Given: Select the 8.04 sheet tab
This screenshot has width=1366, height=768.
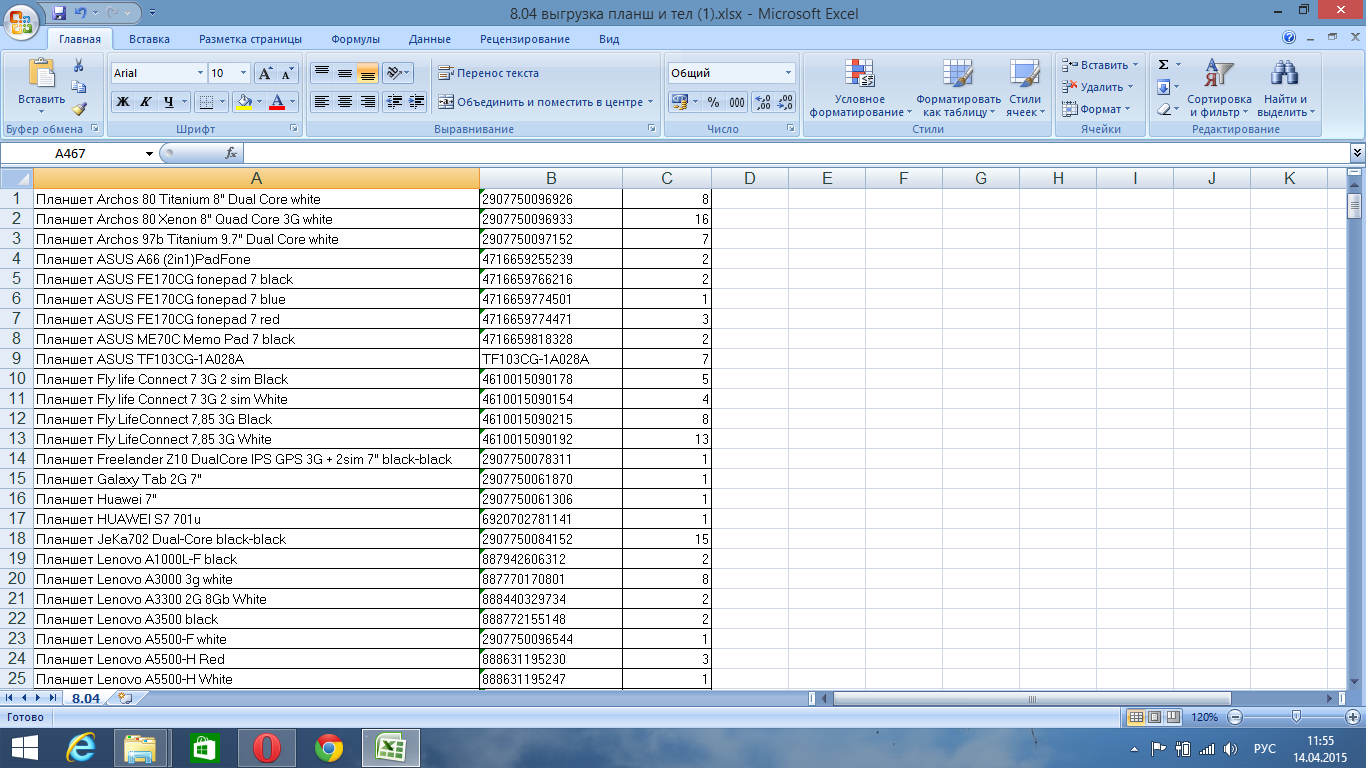Looking at the screenshot, I should [87, 698].
